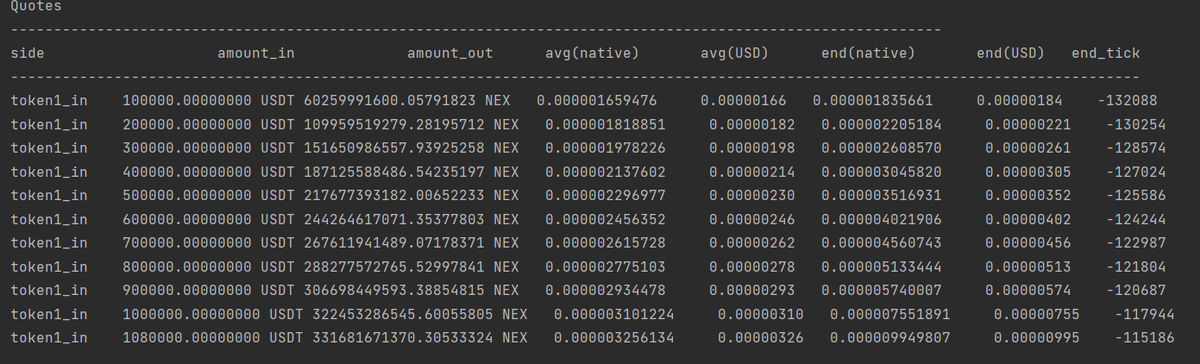Click avg native value 0.000001818851
This screenshot has width=1200, height=364.
coord(606,124)
